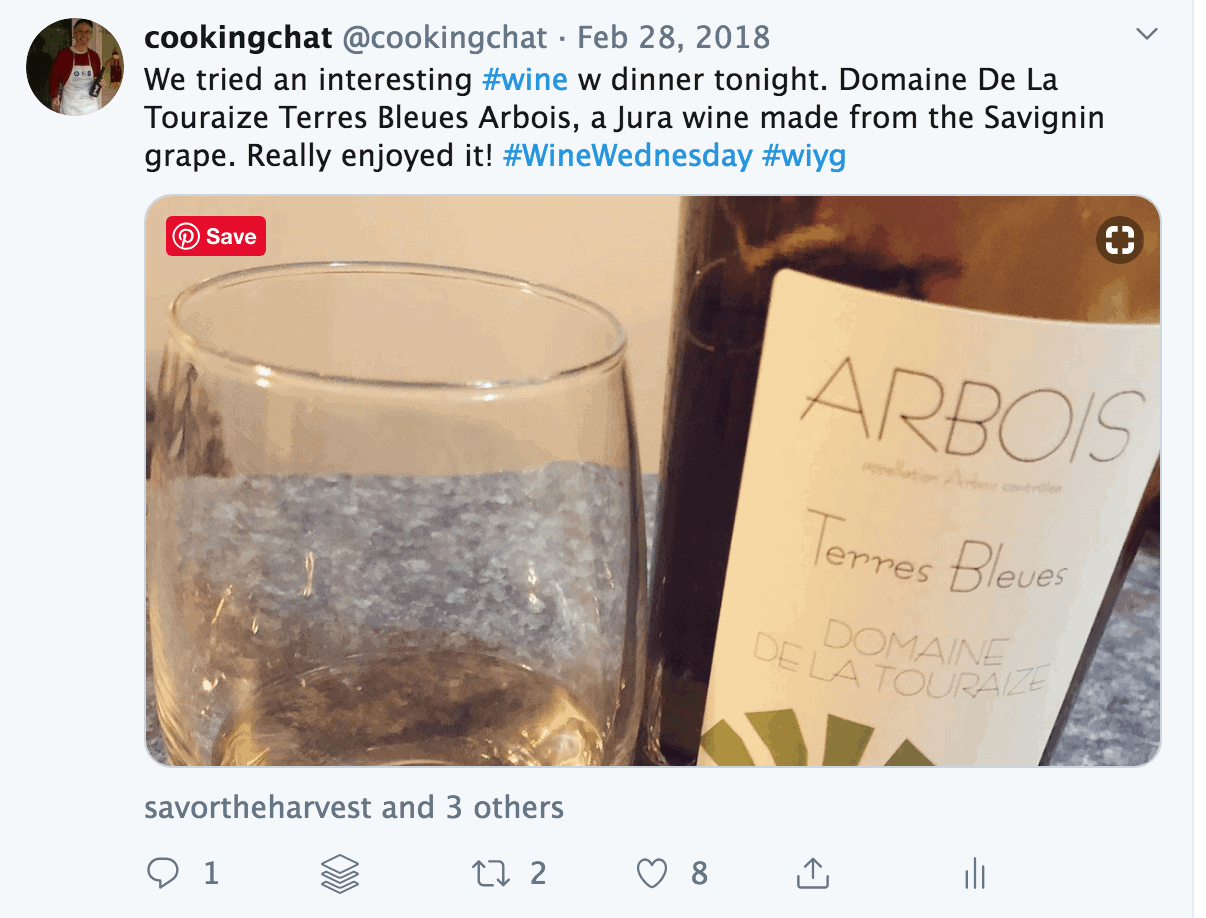
Task: Open the Feb 28, 2018 timestamp
Action: [674, 38]
